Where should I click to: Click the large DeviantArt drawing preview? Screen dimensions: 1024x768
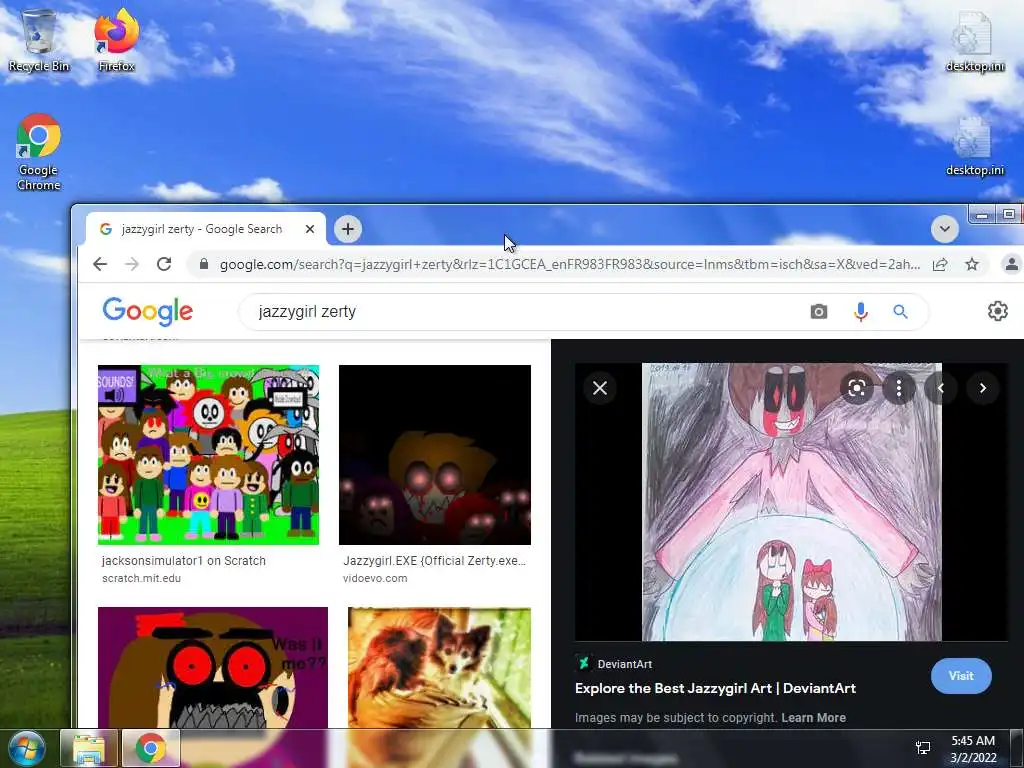(792, 502)
